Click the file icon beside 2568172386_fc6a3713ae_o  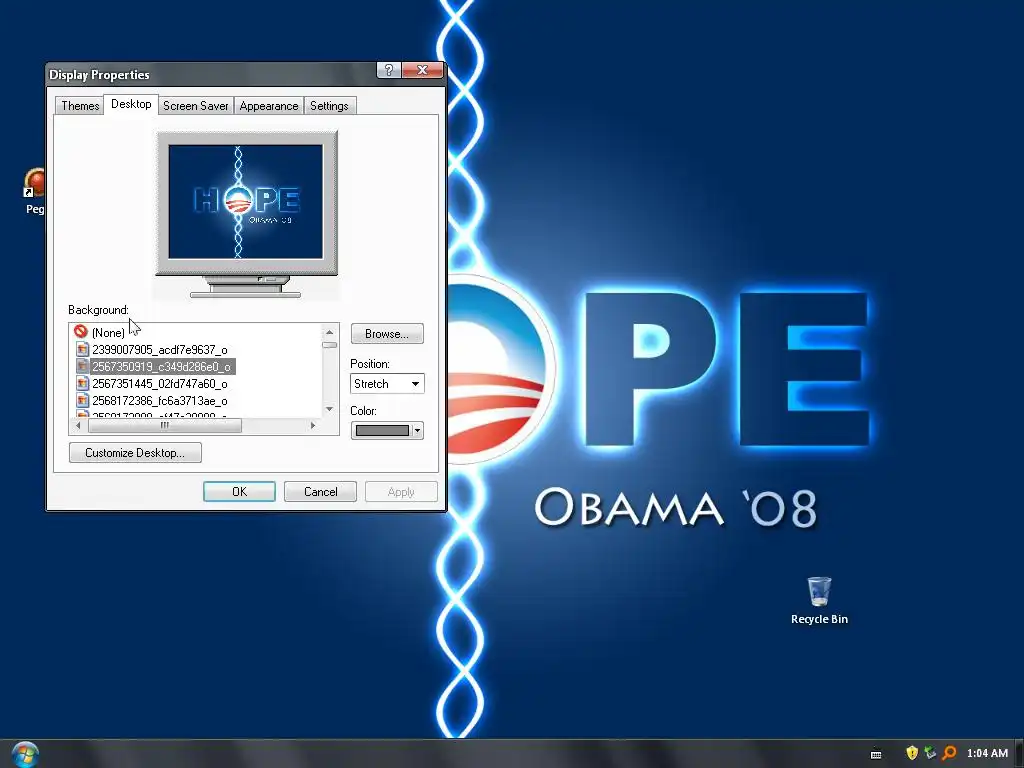pos(82,400)
